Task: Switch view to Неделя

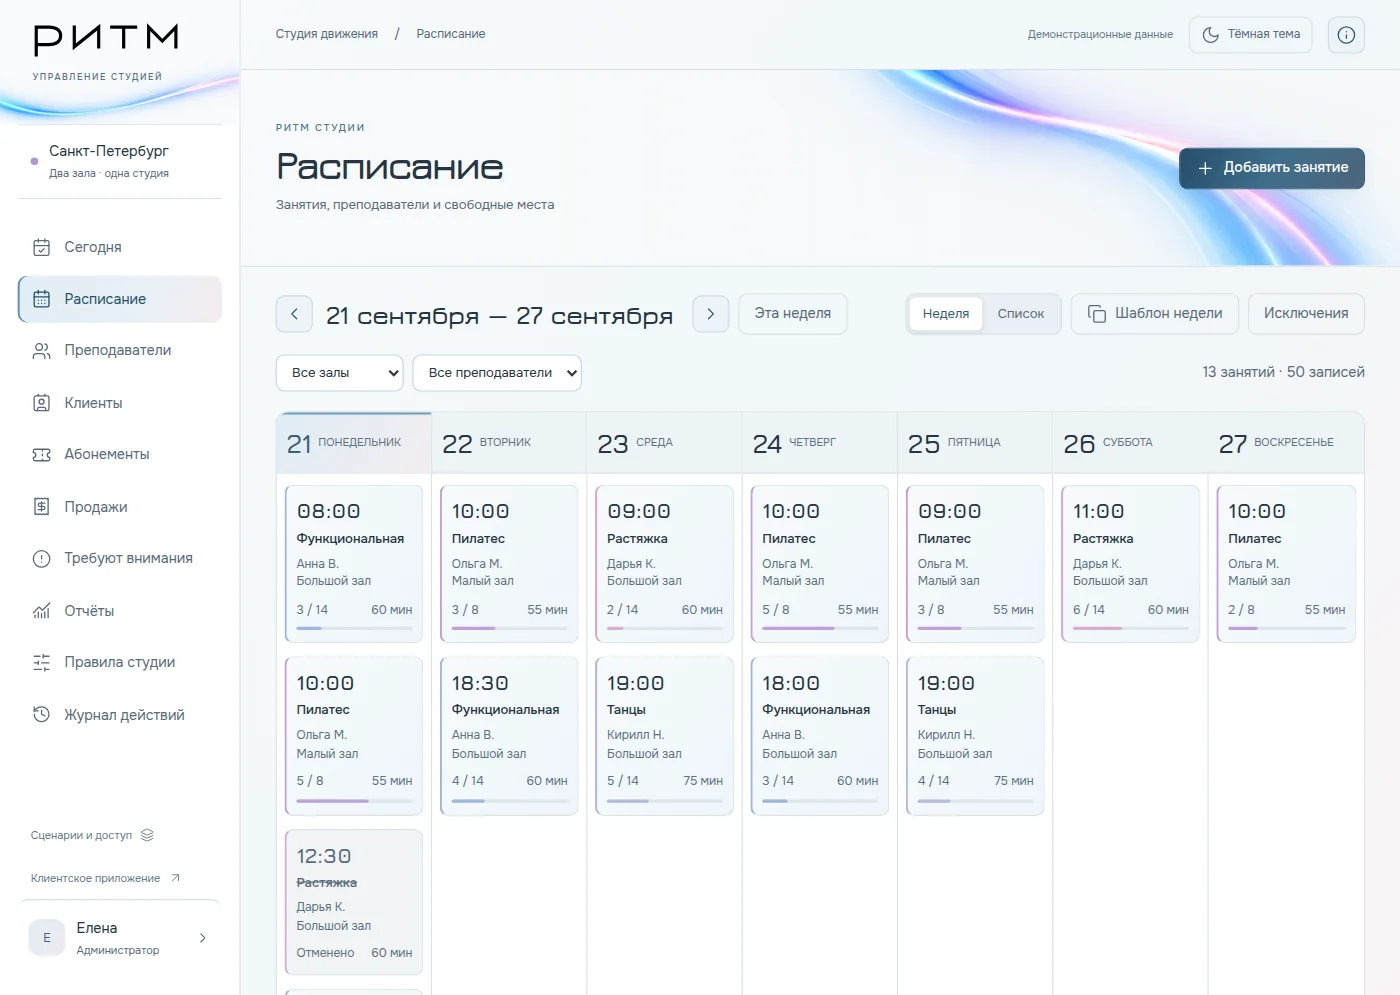Action: tap(946, 314)
